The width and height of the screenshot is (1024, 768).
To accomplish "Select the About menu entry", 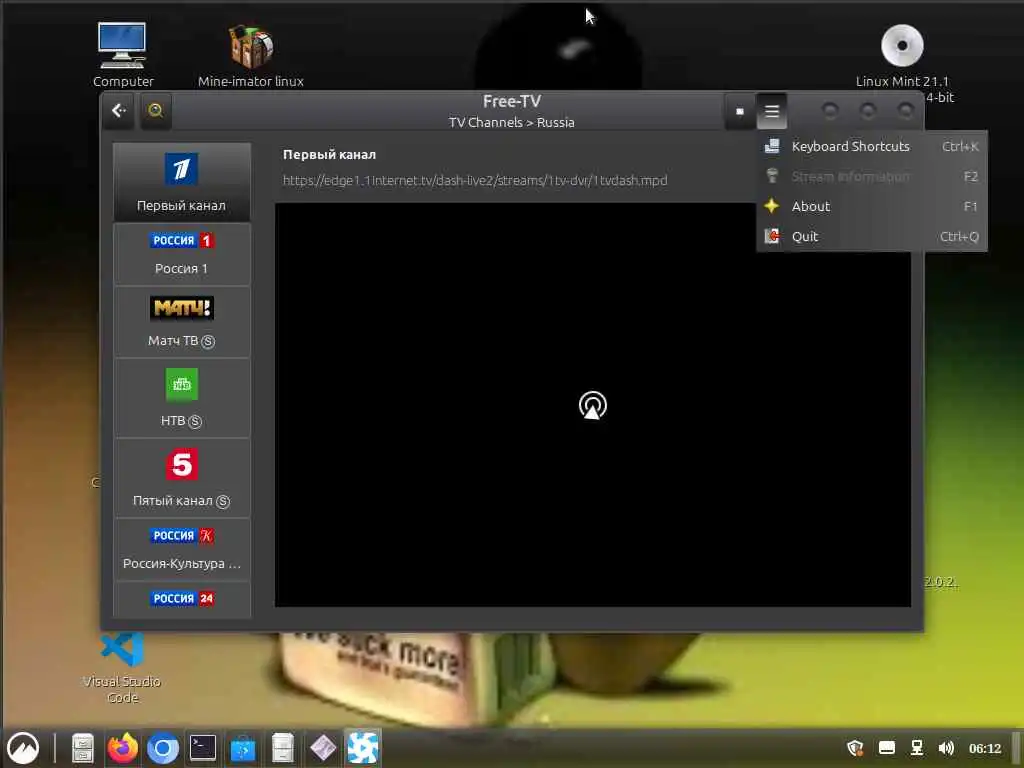I will pos(872,206).
